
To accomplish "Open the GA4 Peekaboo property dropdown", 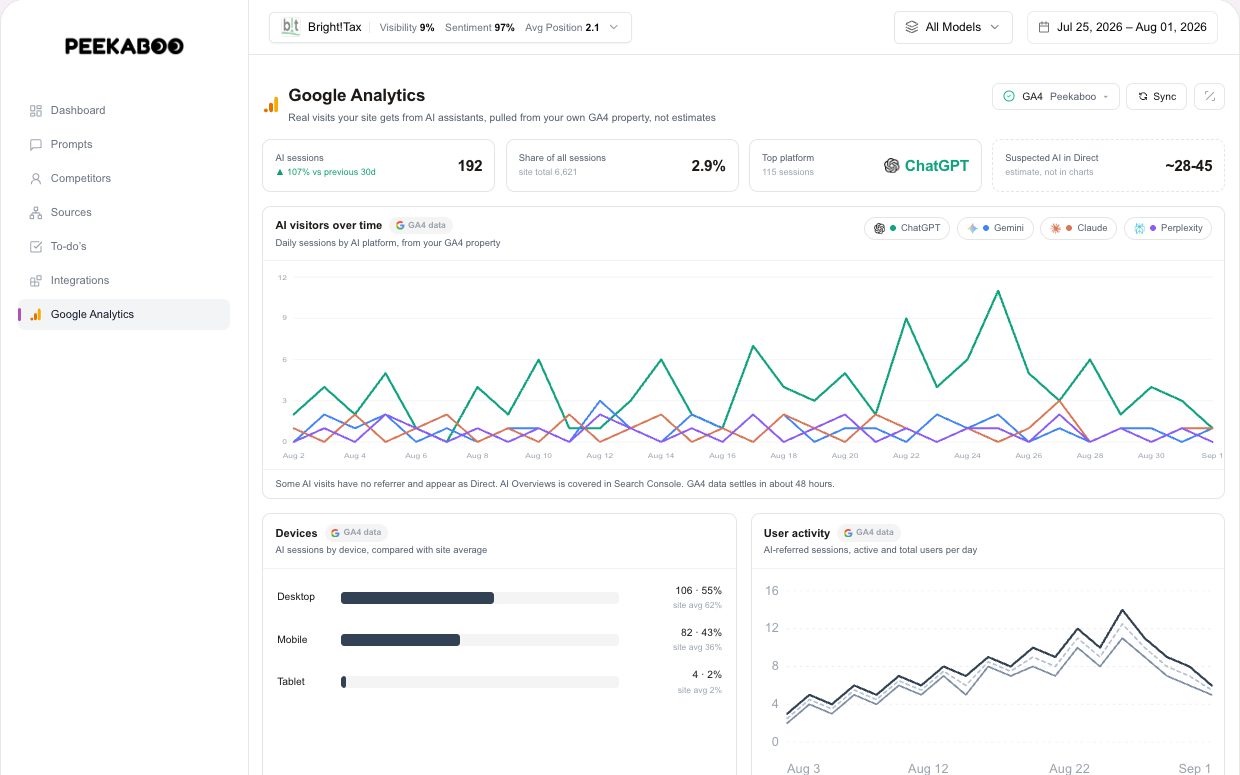I will coord(1055,96).
